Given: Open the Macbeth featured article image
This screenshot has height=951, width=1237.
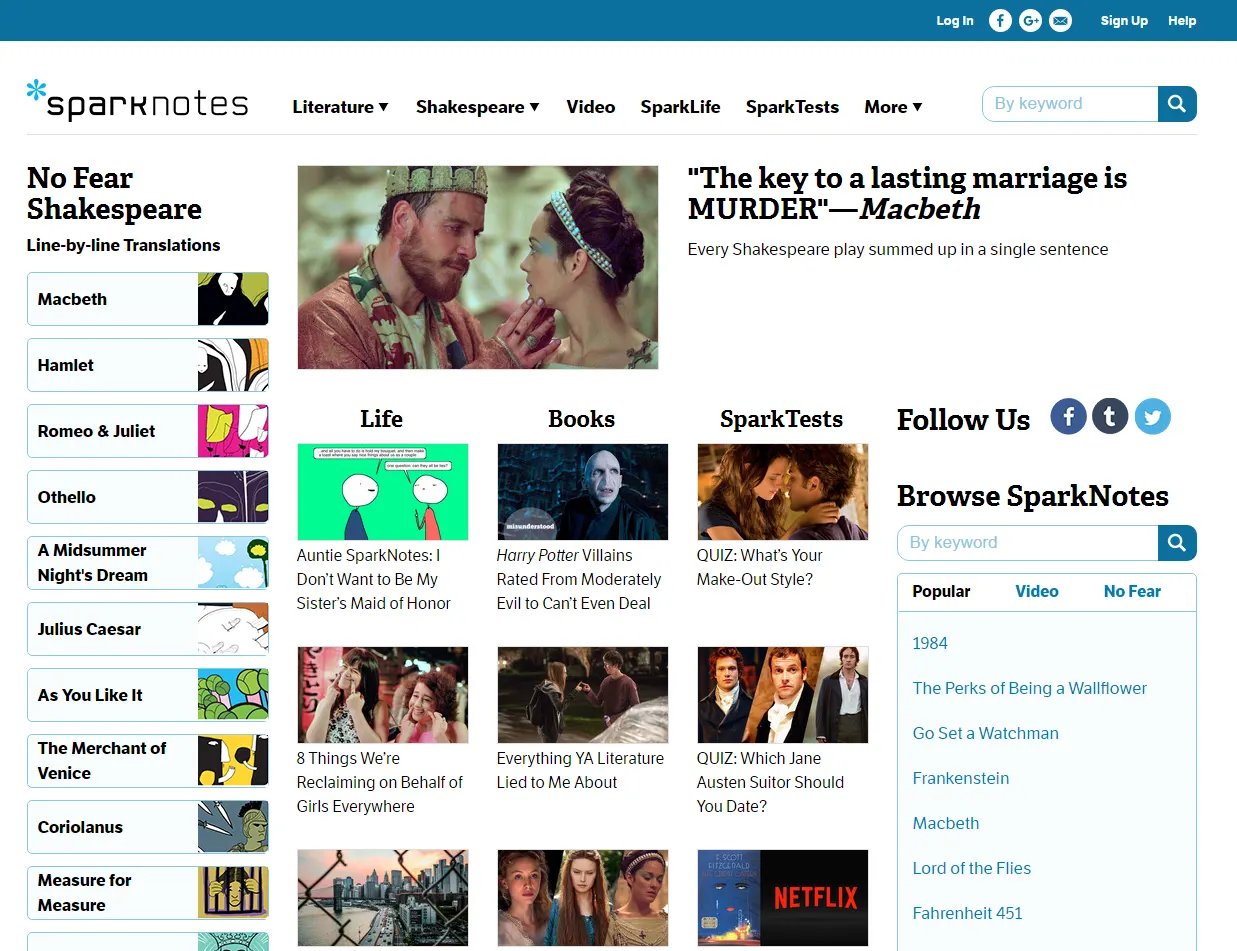Looking at the screenshot, I should tap(478, 267).
